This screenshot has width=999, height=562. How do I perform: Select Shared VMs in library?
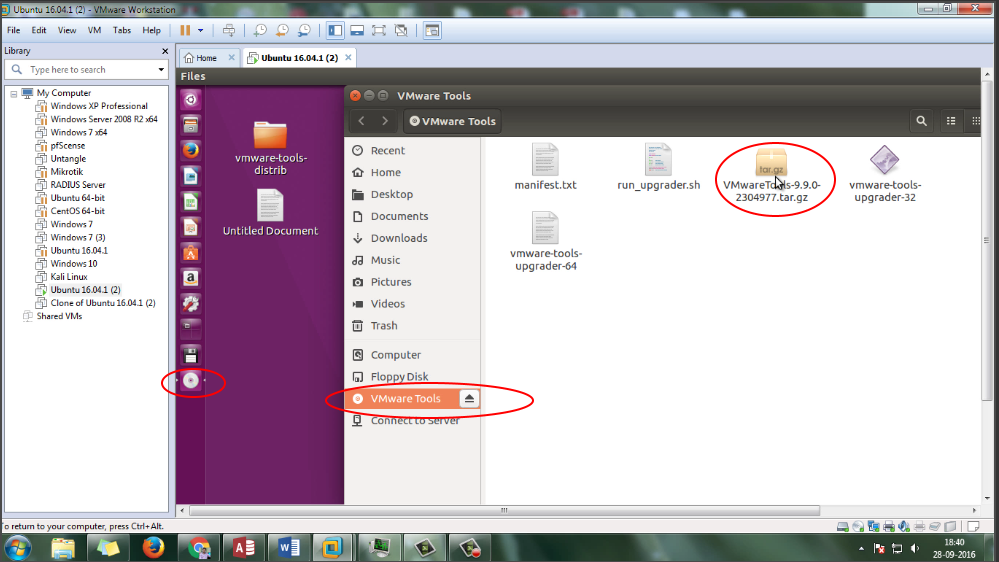59,316
